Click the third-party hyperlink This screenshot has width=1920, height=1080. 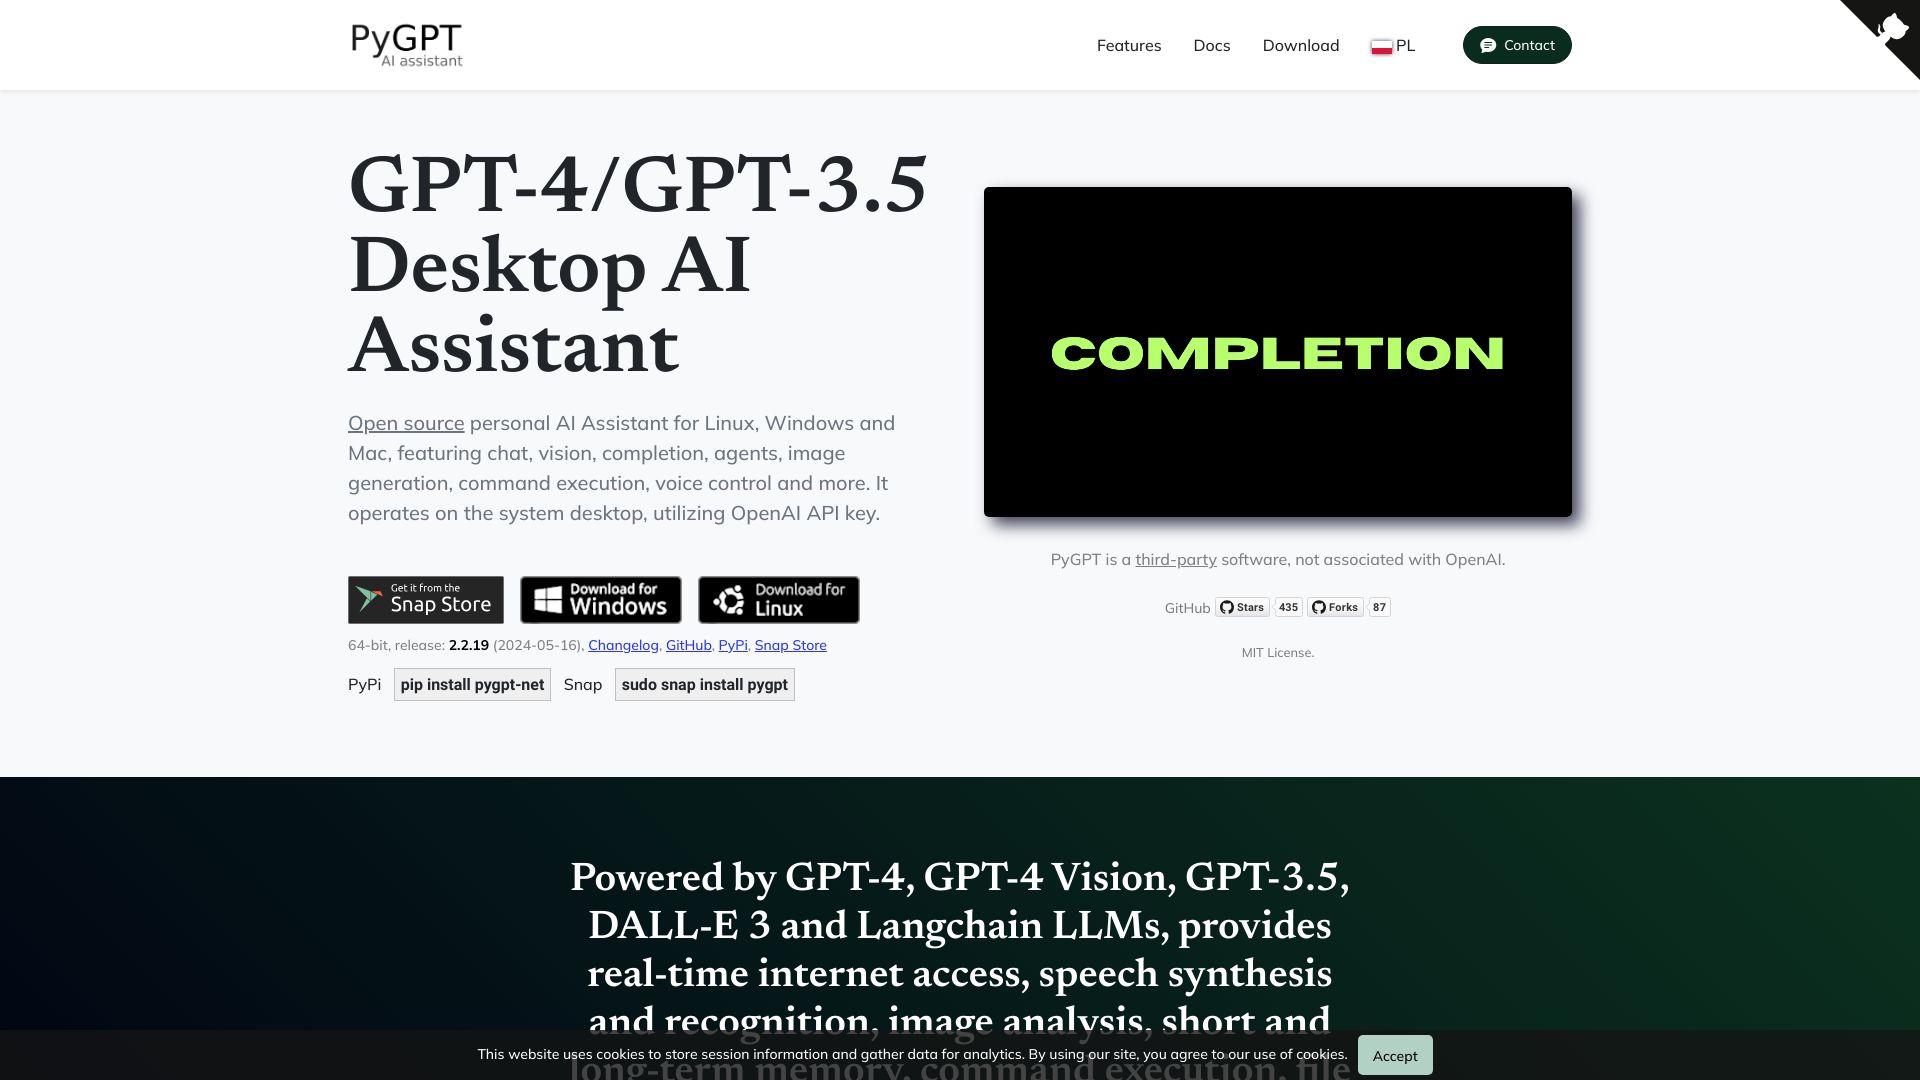pyautogui.click(x=1175, y=558)
